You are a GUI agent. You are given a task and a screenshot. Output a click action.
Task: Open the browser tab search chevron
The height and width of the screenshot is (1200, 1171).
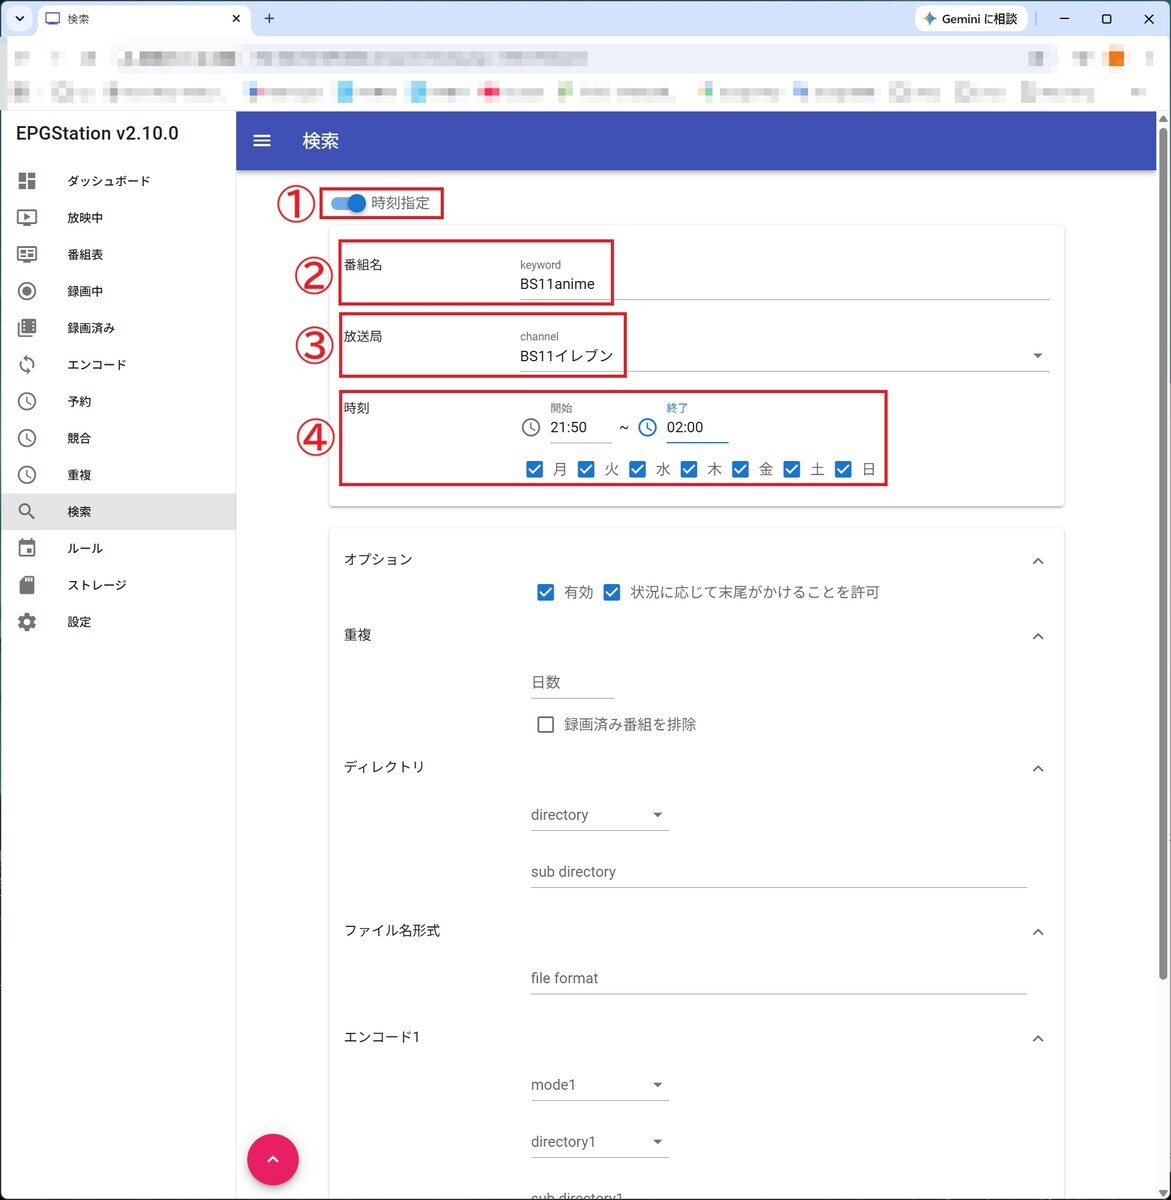click(x=19, y=18)
